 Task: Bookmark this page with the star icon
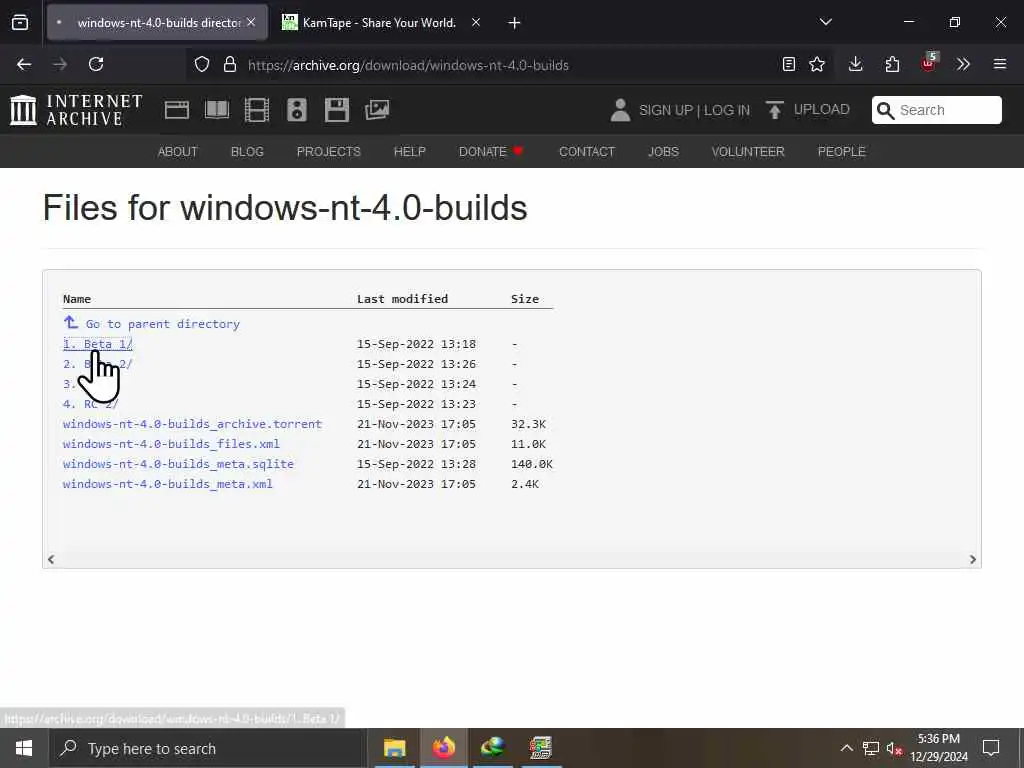click(x=817, y=64)
